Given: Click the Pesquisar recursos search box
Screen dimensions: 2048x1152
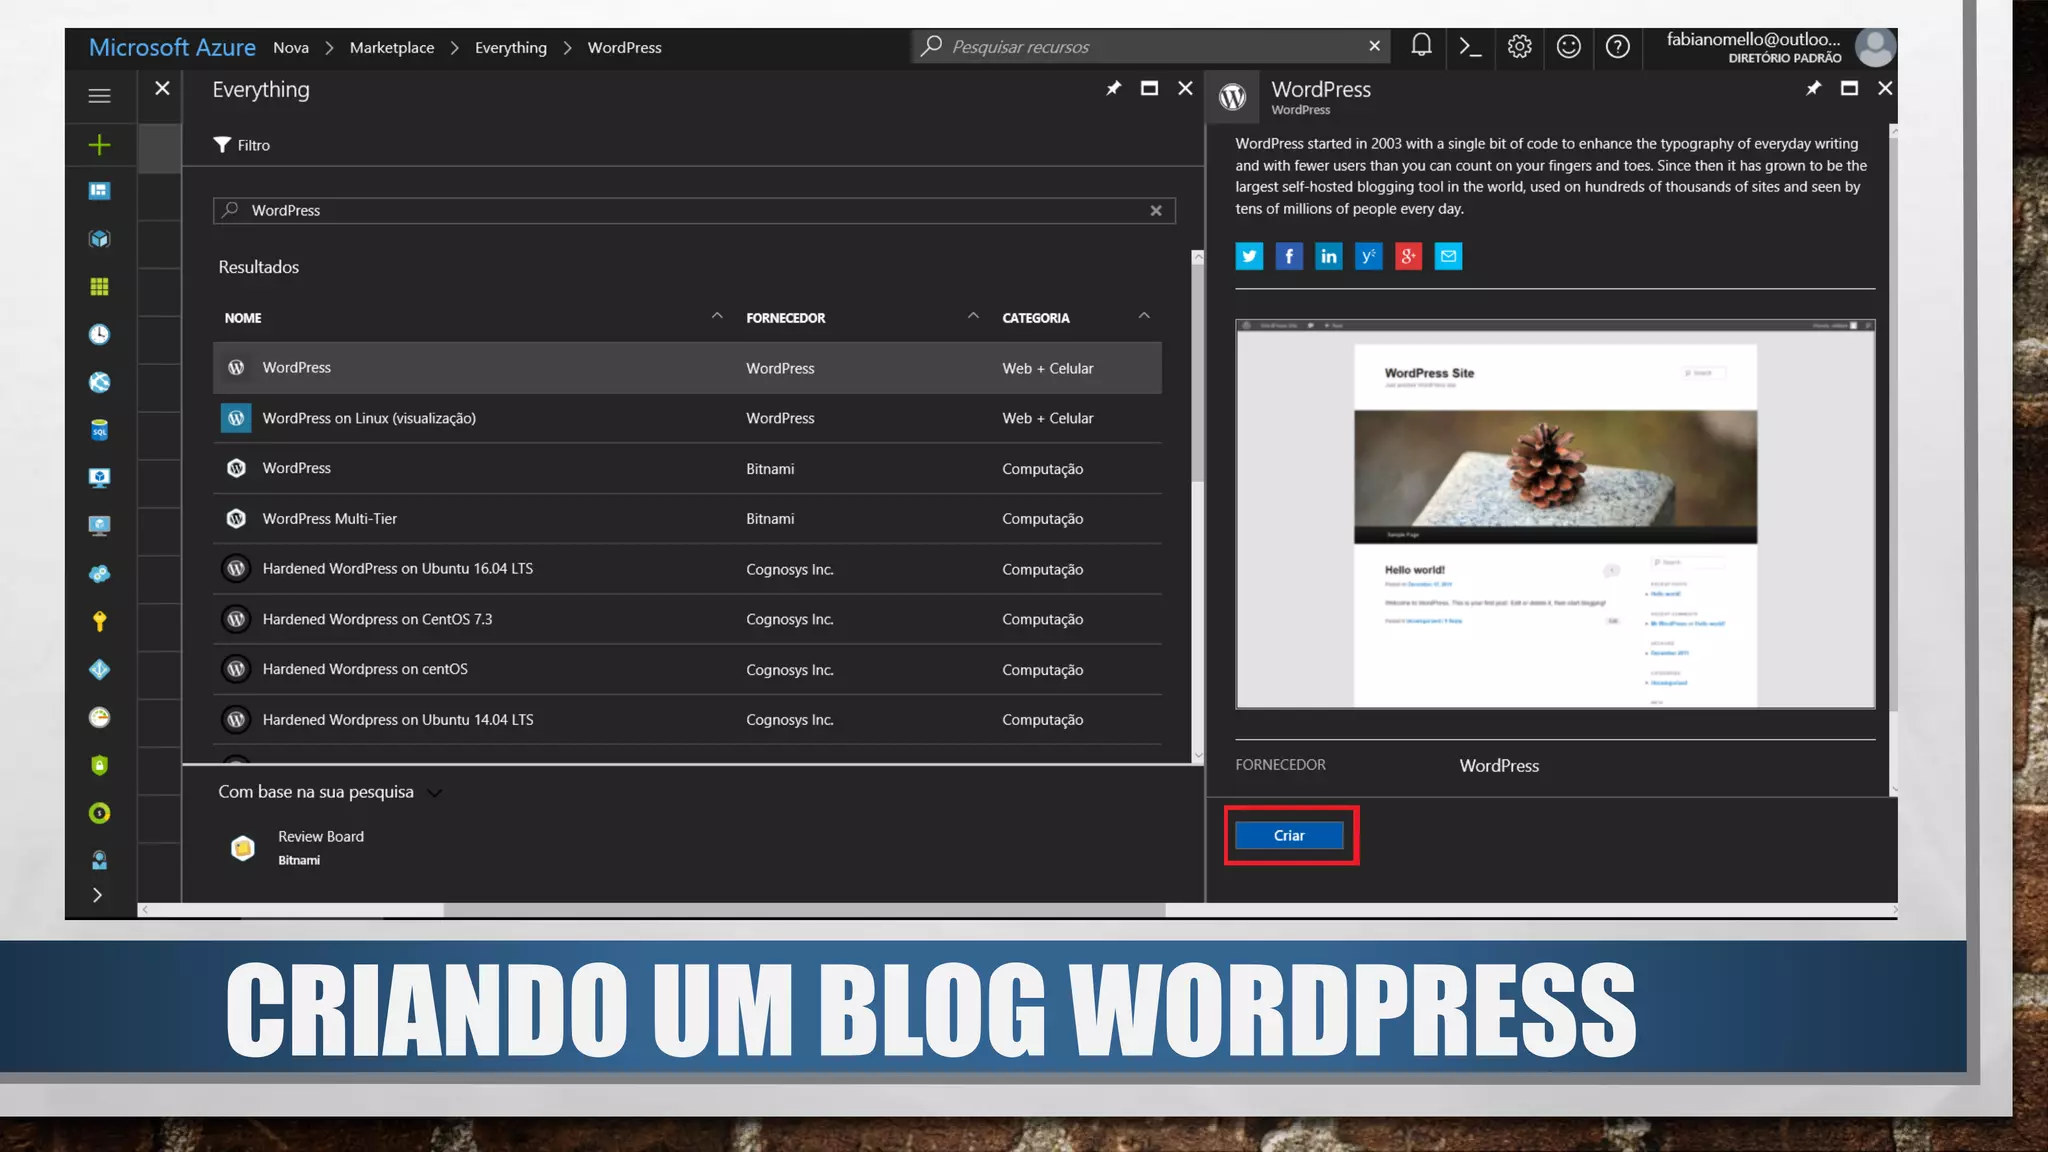Looking at the screenshot, I should coord(1150,46).
